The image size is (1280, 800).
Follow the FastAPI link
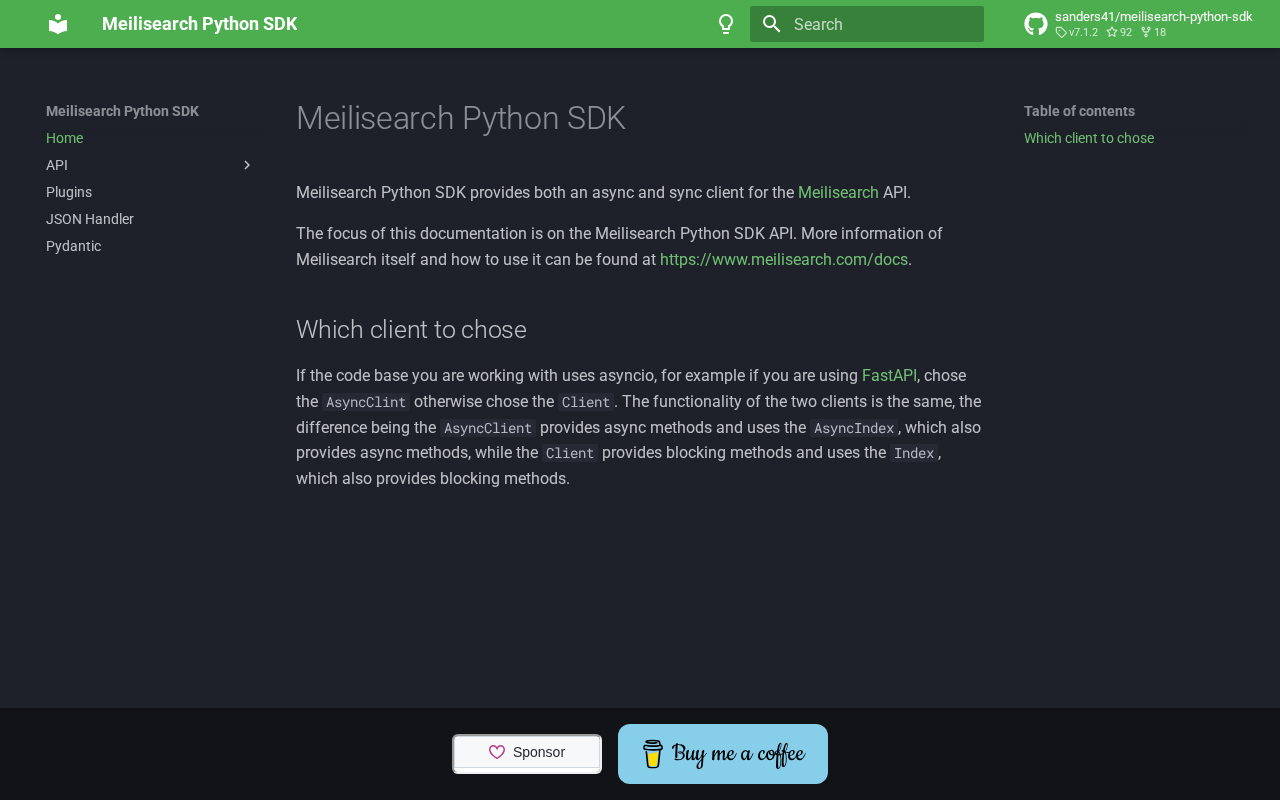click(889, 375)
